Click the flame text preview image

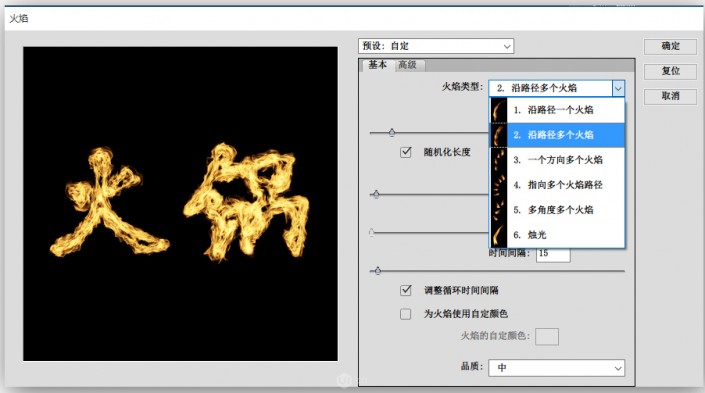coord(180,204)
